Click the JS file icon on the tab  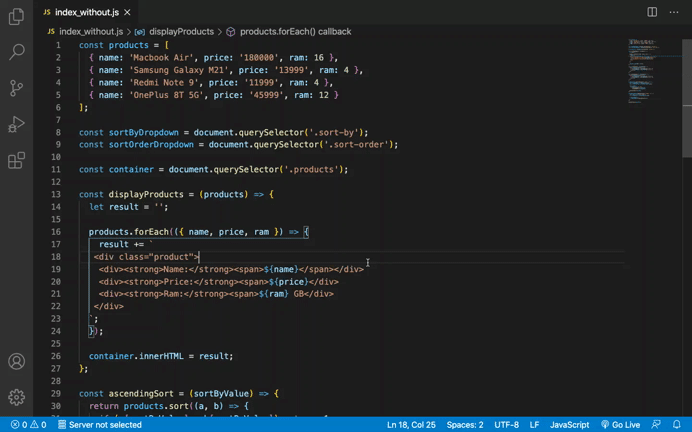(47, 12)
